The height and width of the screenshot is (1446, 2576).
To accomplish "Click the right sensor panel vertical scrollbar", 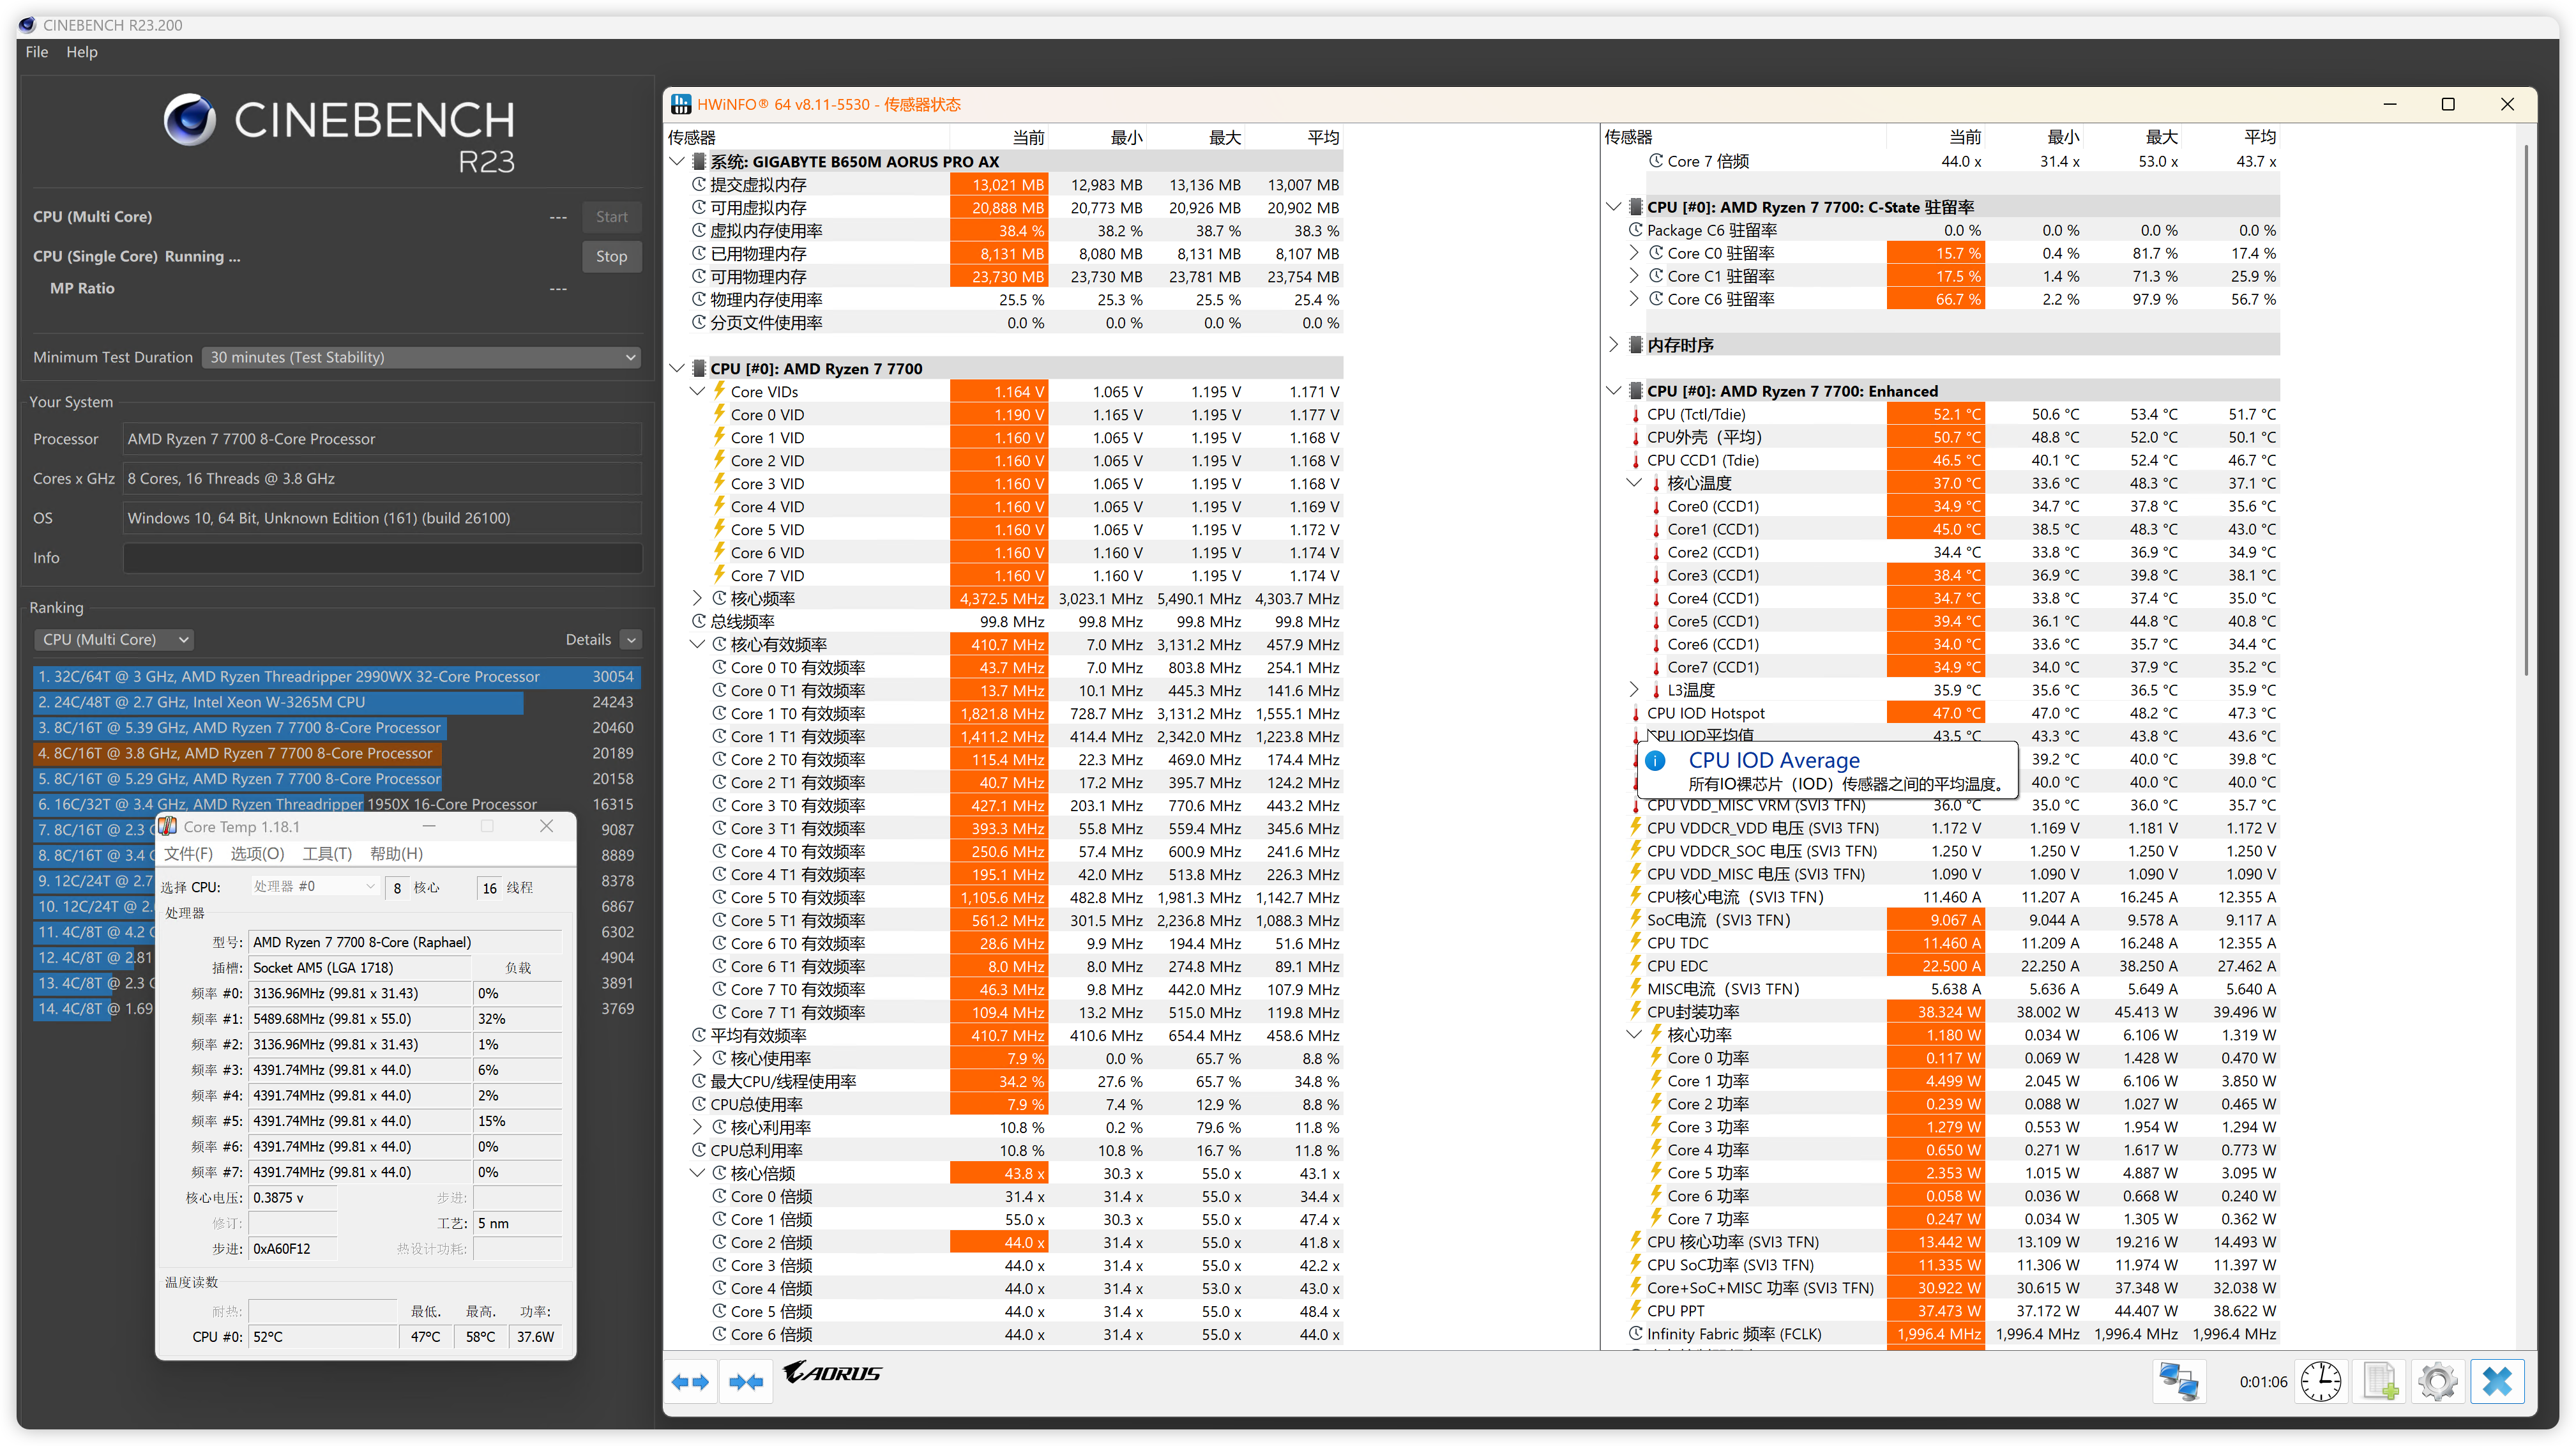I will (2526, 410).
